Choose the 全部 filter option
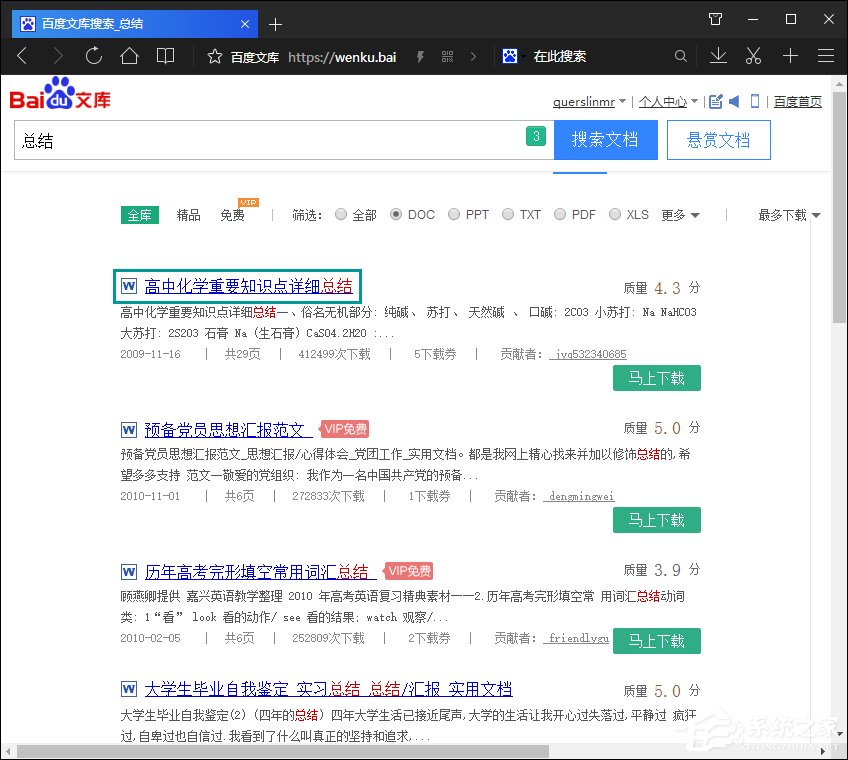This screenshot has height=760, width=848. tap(342, 214)
